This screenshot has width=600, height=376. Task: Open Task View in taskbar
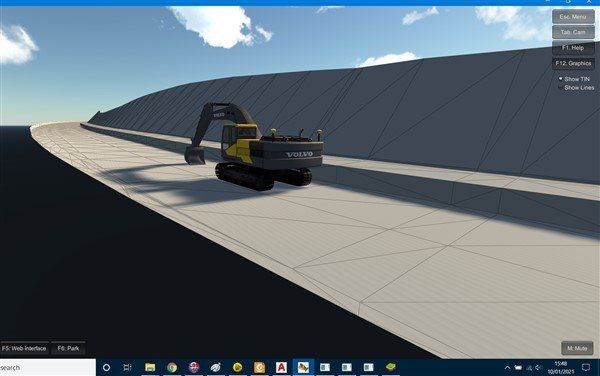coord(127,368)
